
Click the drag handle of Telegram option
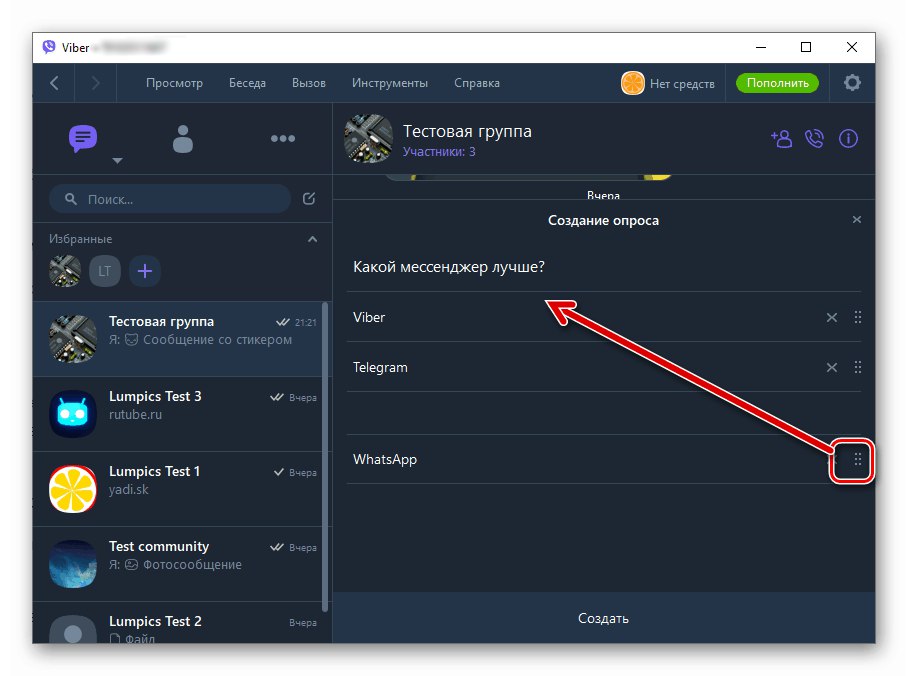(858, 367)
